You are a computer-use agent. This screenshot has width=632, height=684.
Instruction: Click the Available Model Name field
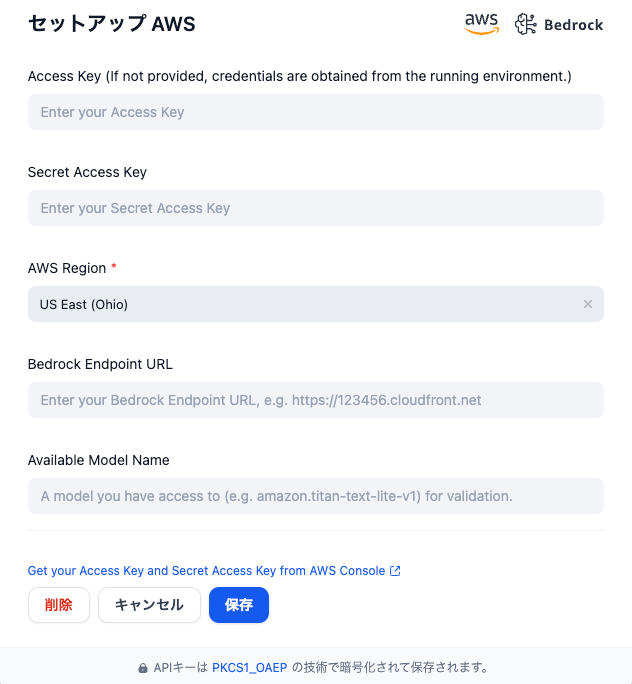click(316, 496)
